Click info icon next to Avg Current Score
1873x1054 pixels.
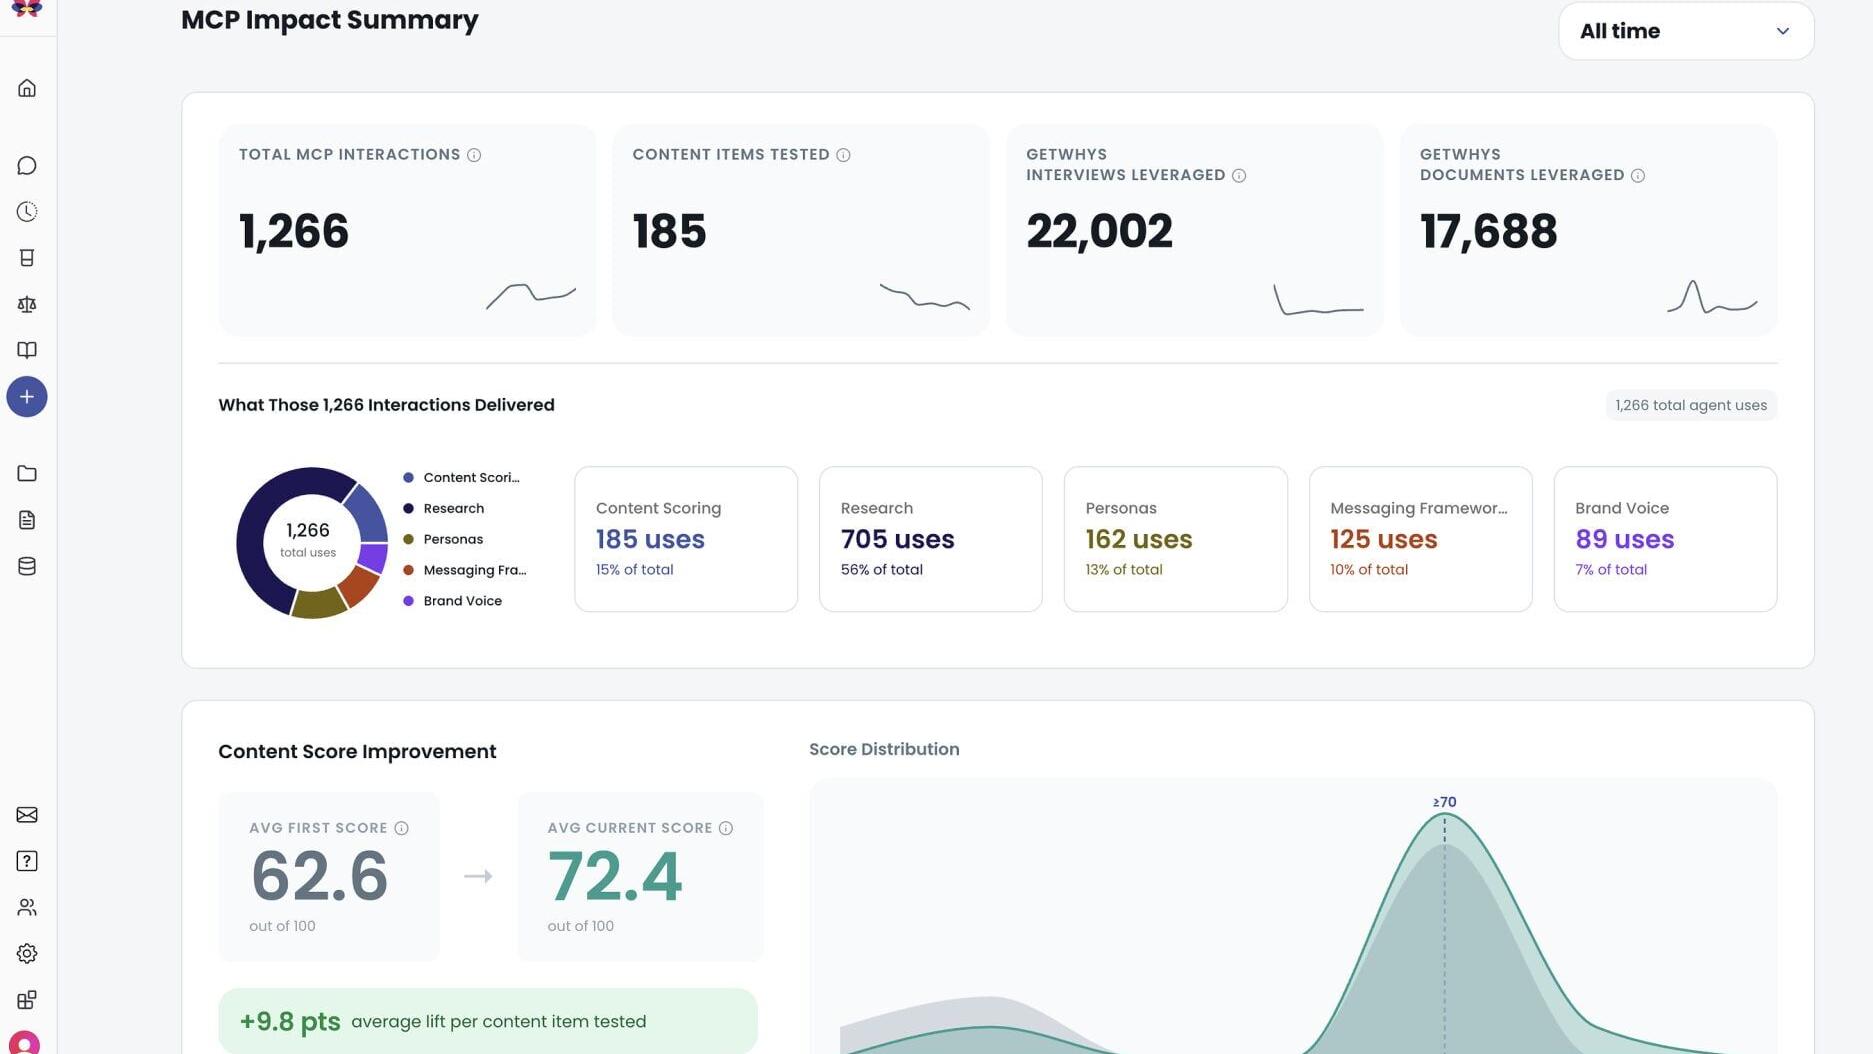(726, 828)
